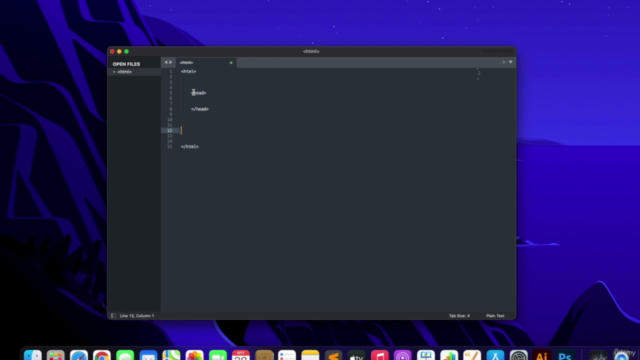Launch Adobe Illustrator from the Dock
640x360 pixels.
tap(542, 356)
